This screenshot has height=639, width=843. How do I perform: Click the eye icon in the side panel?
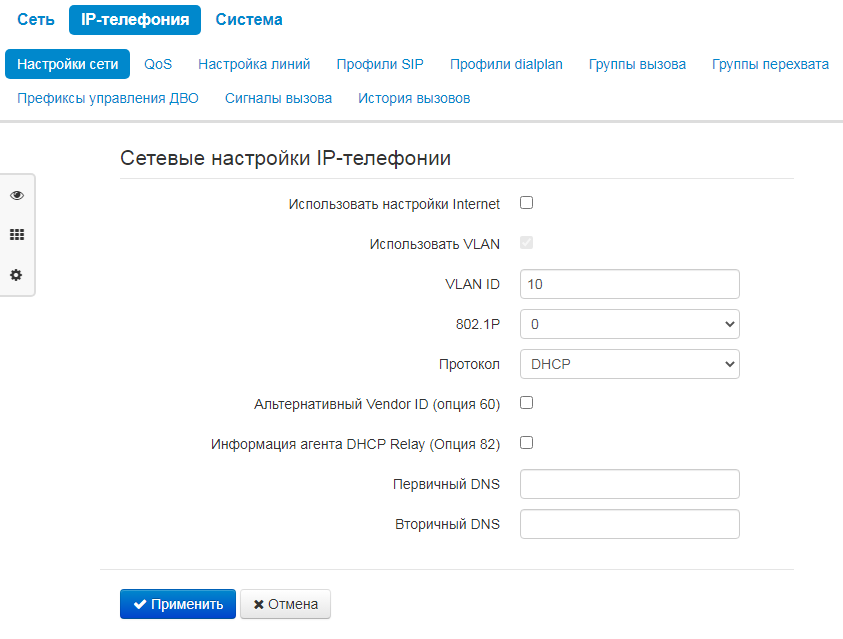coord(16,195)
